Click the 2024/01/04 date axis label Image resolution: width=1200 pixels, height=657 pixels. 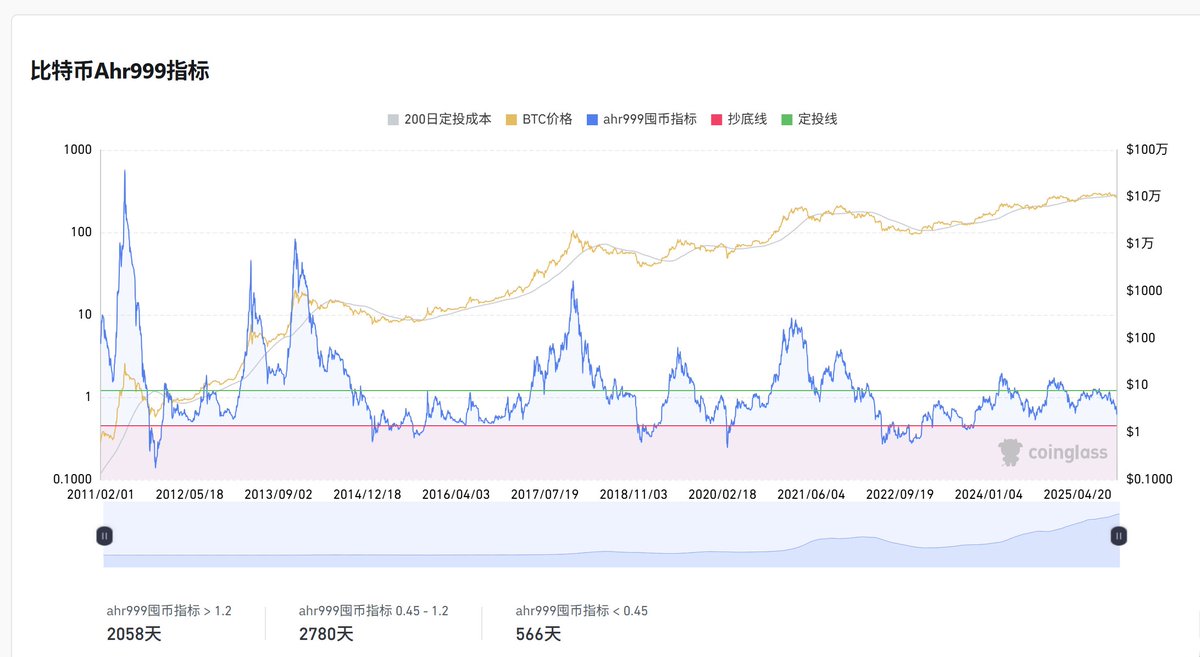tap(989, 494)
